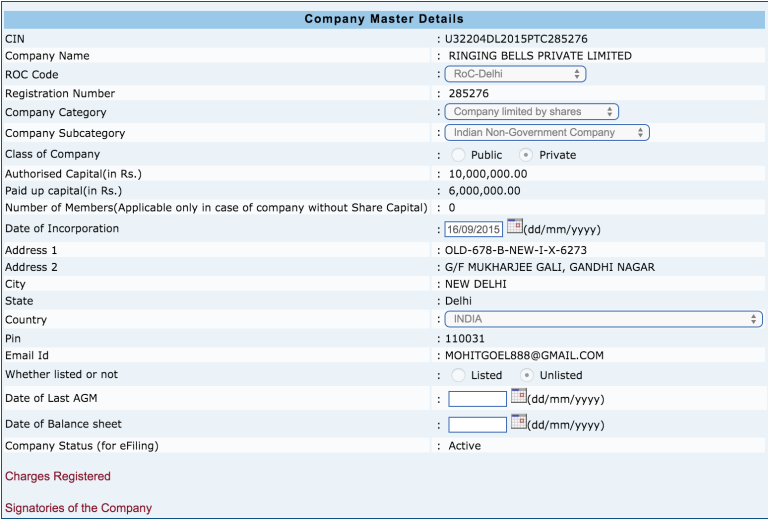Open Signatories of the Company link
The height and width of the screenshot is (519, 768).
[79, 508]
